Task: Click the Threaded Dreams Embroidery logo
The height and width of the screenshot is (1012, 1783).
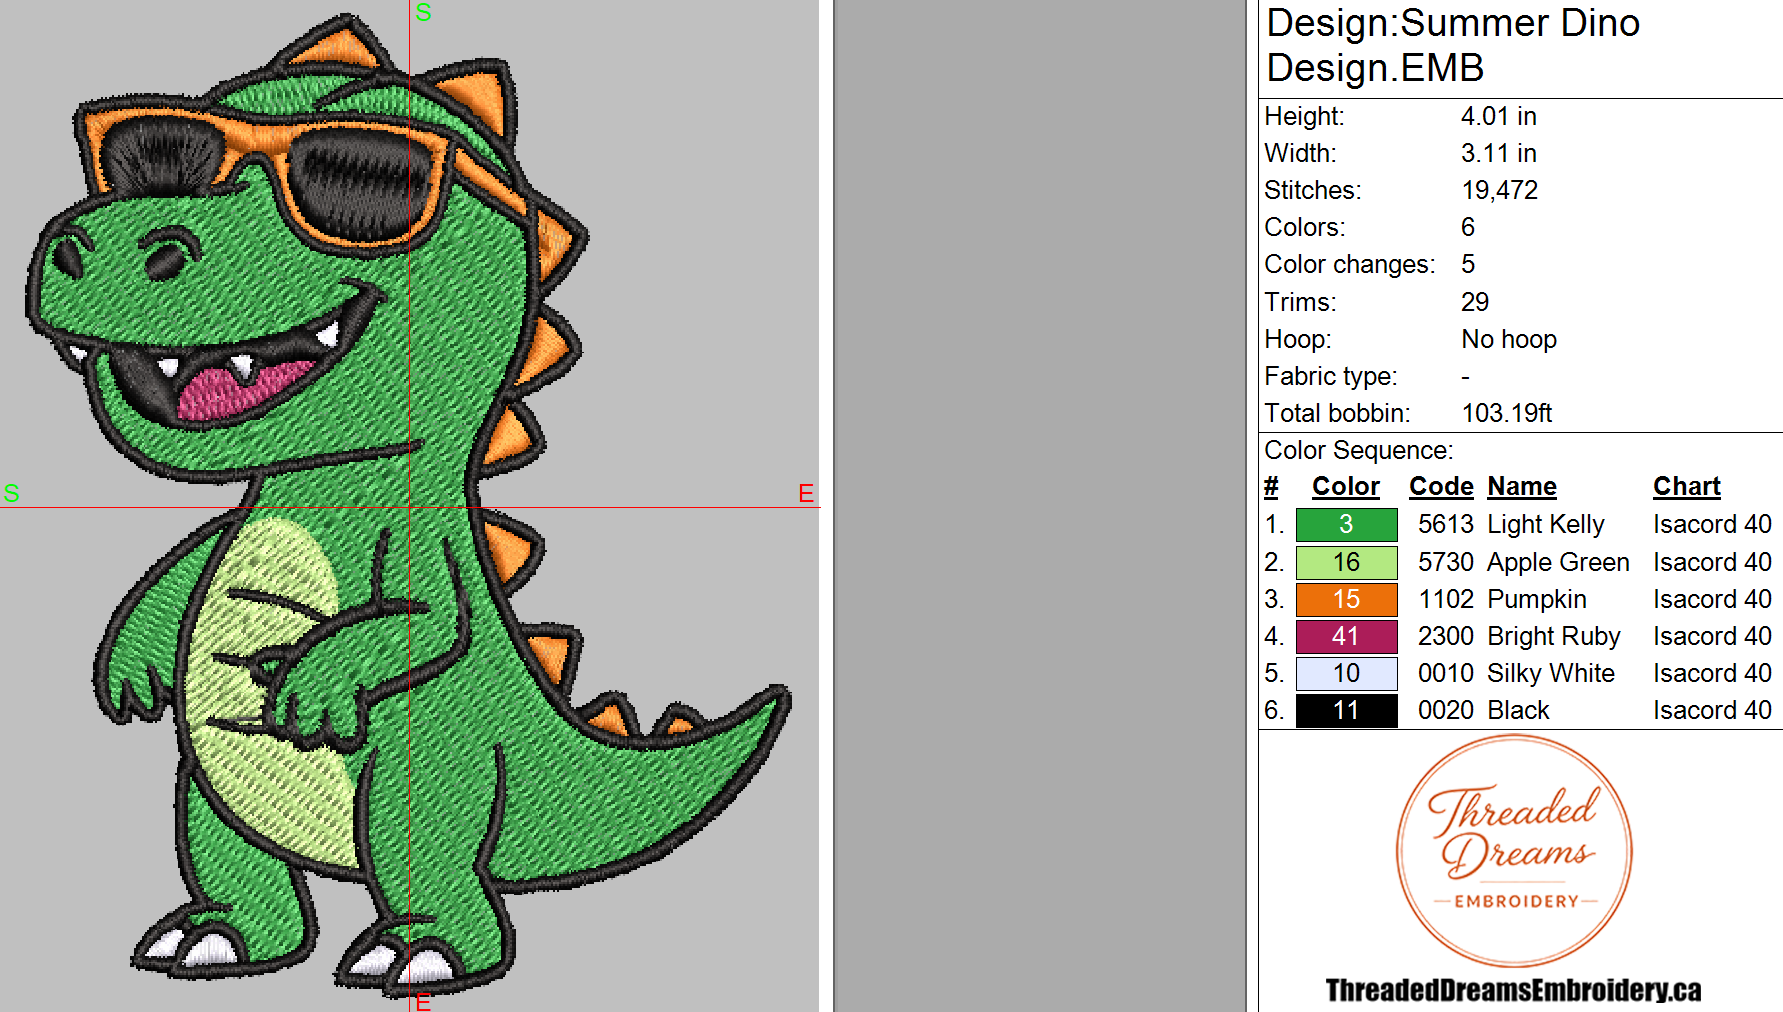Action: pos(1514,851)
